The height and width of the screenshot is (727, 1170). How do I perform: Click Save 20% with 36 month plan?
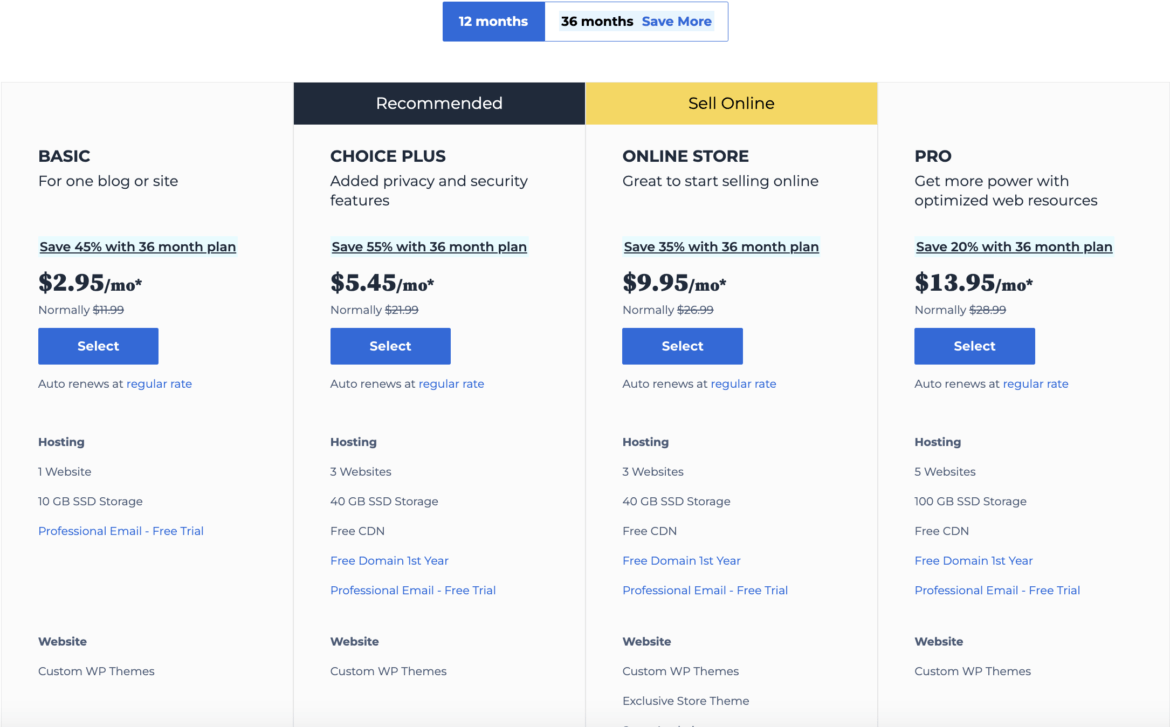click(1014, 247)
